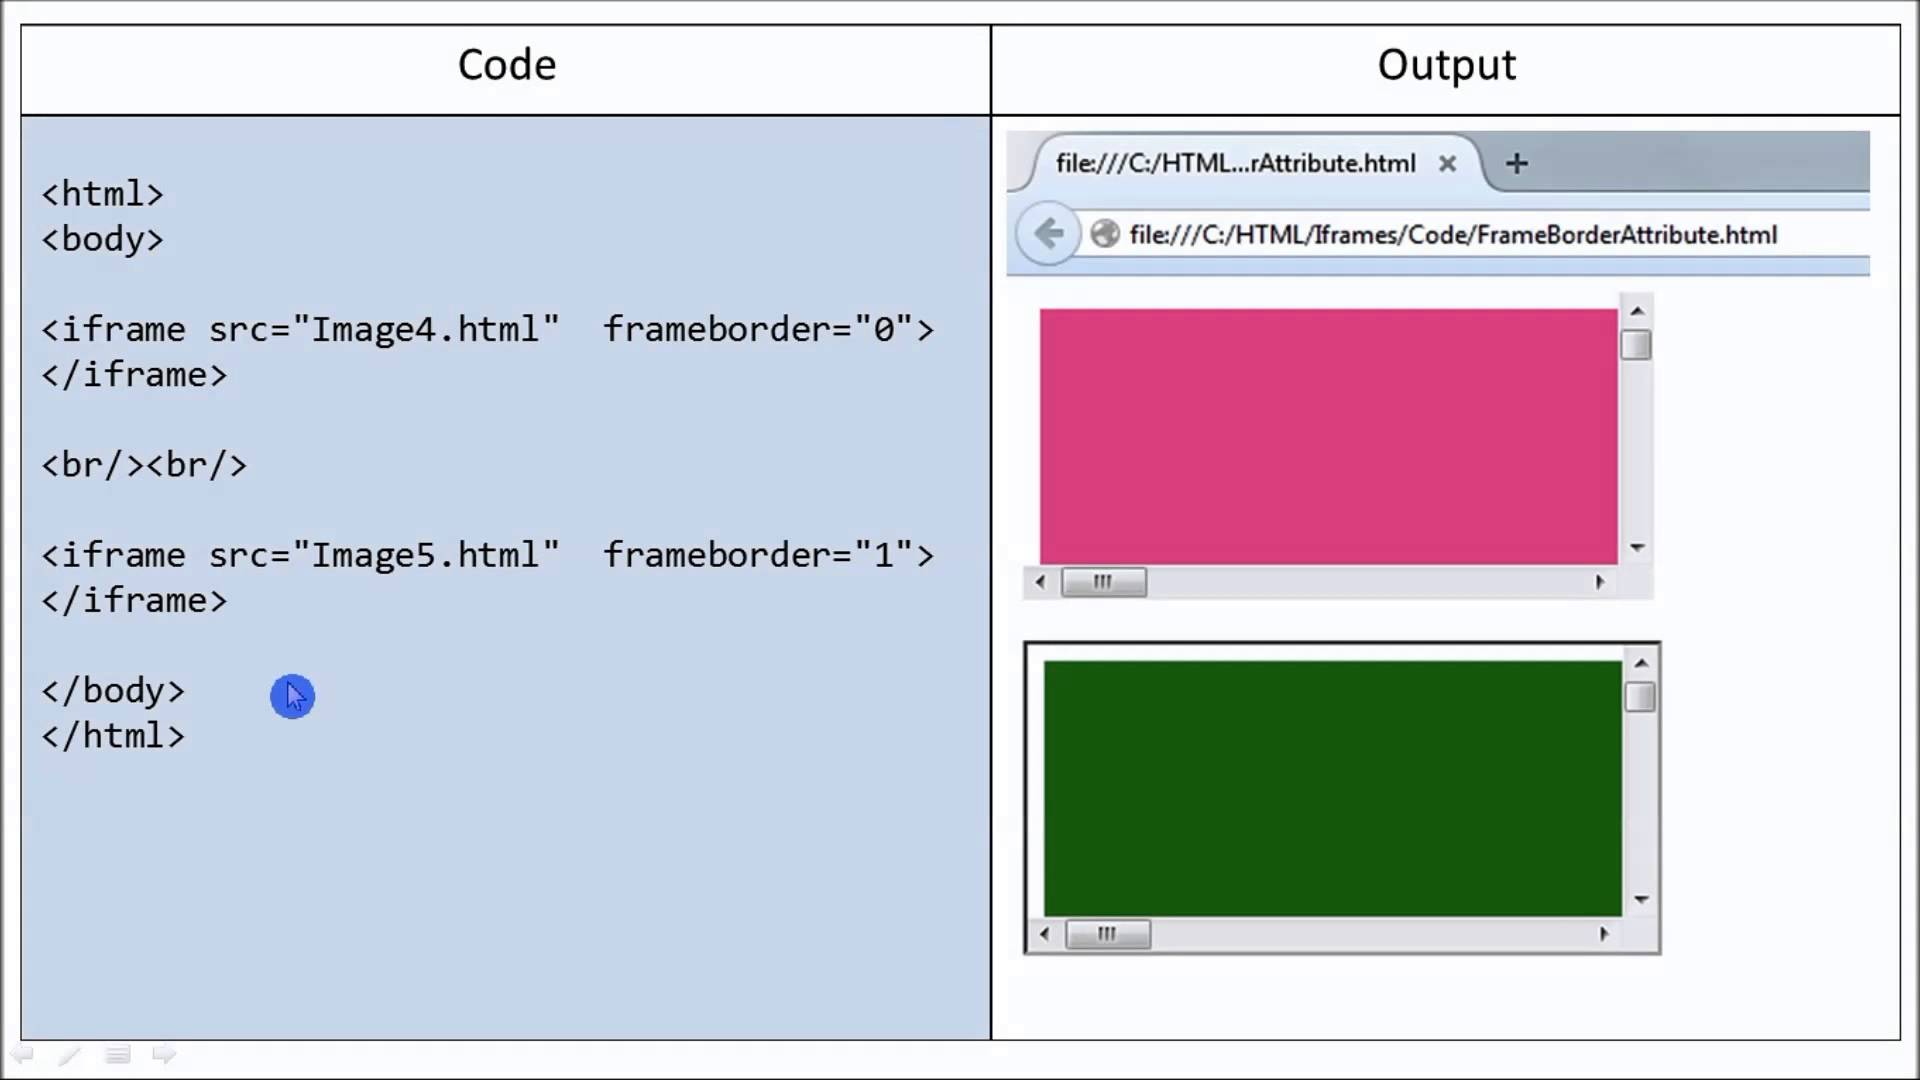Click the down scroll arrow of the green iframe

point(1641,899)
